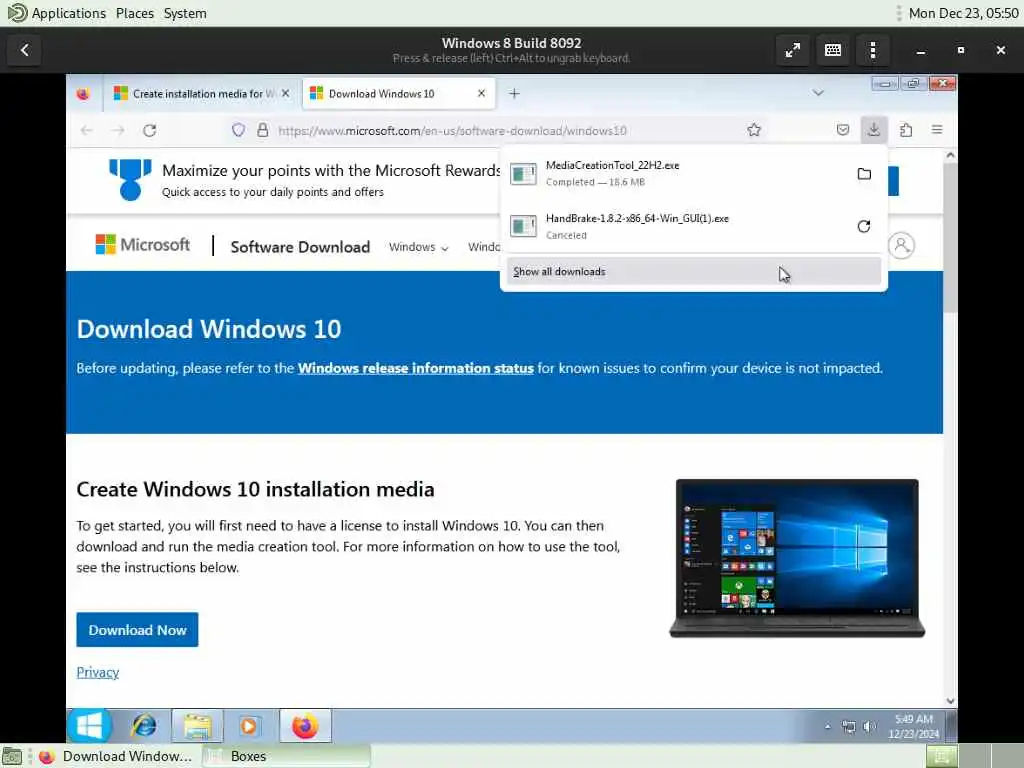1024x768 pixels.
Task: Click the Downloads toolbar arrow icon
Action: 874,130
